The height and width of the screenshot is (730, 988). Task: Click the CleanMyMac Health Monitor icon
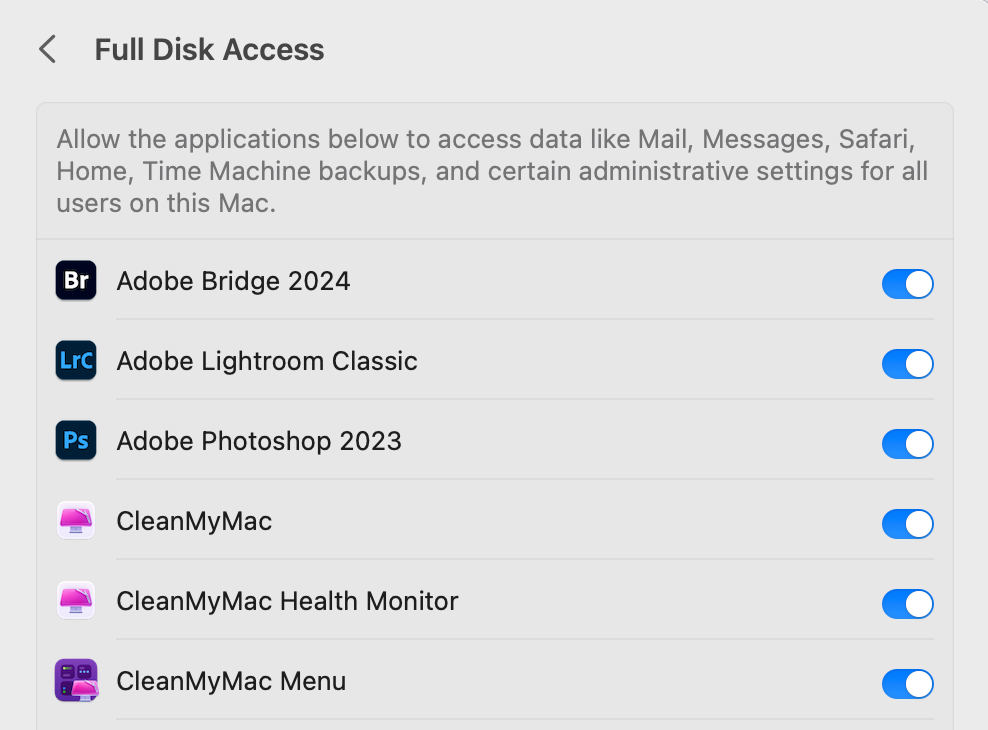pyautogui.click(x=76, y=601)
